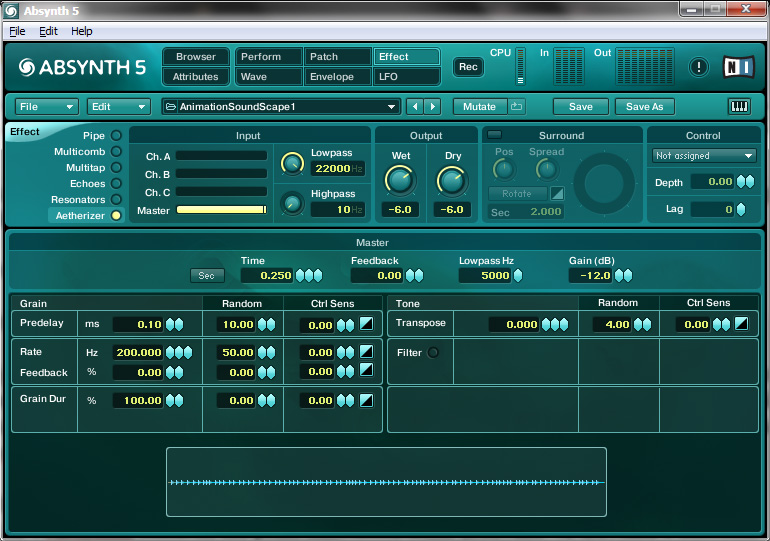Click the next preset arrow
The image size is (770, 541).
pos(432,107)
